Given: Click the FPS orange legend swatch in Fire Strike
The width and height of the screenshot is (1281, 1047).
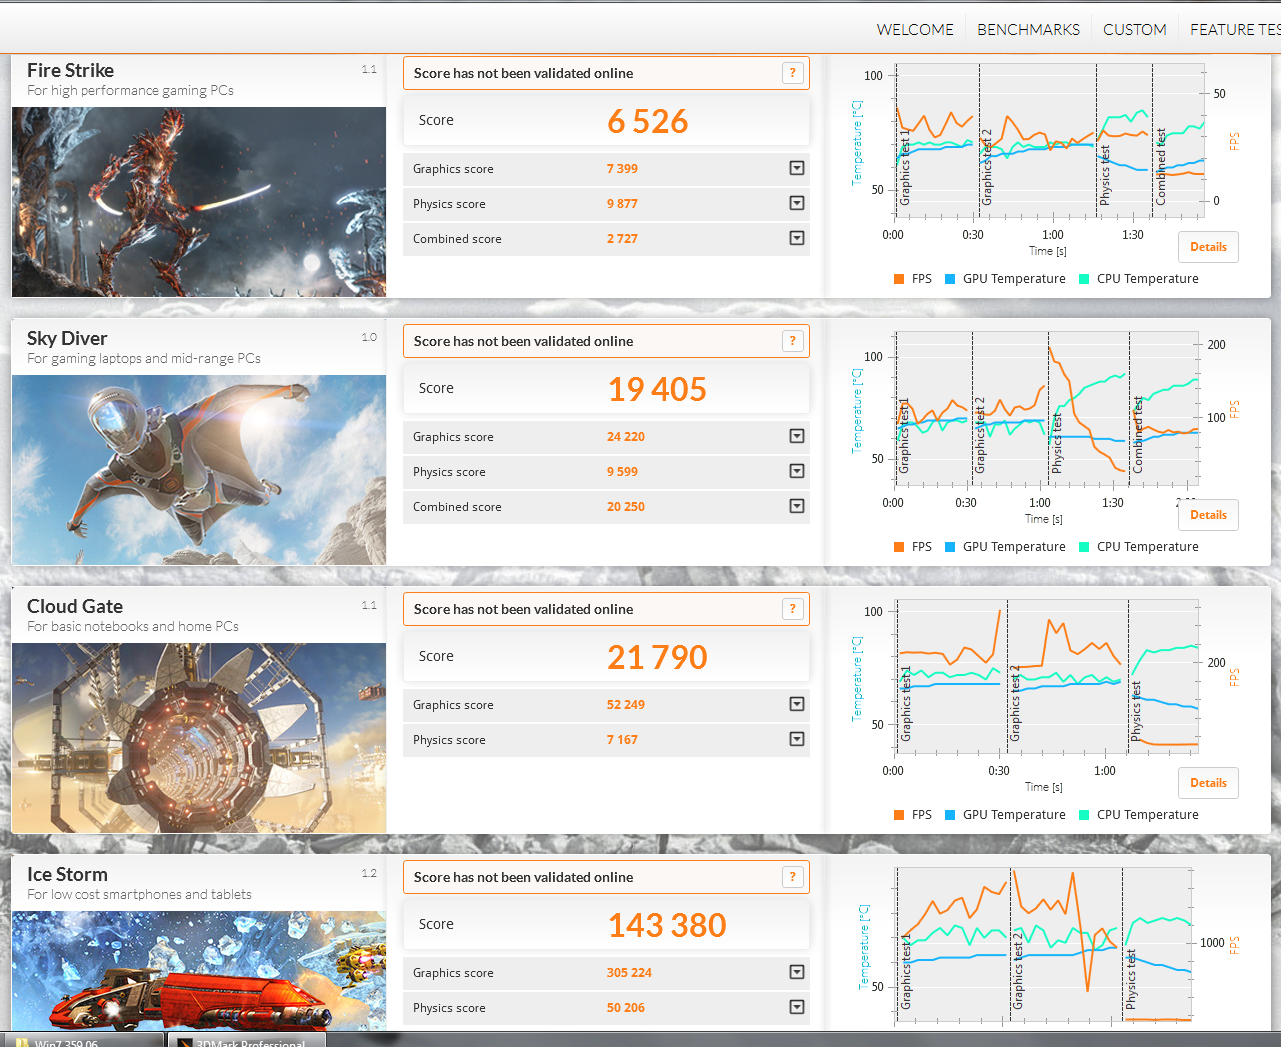Looking at the screenshot, I should pos(899,279).
